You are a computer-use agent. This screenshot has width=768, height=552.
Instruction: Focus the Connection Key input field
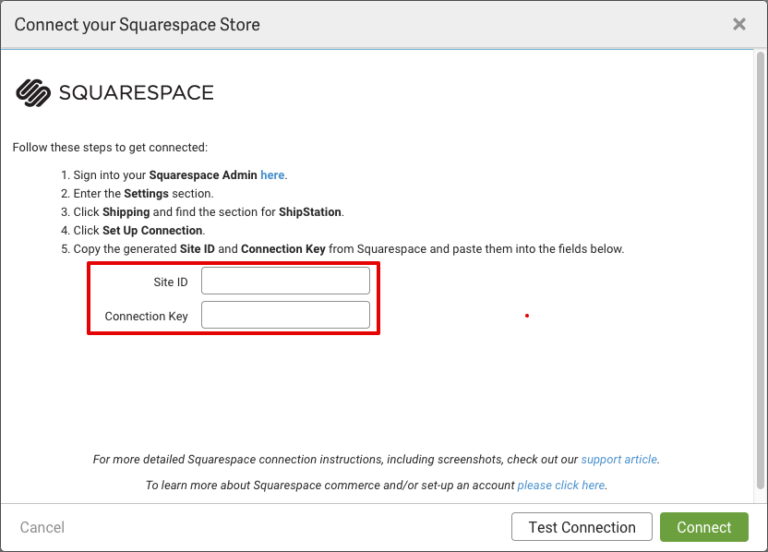click(x=285, y=315)
